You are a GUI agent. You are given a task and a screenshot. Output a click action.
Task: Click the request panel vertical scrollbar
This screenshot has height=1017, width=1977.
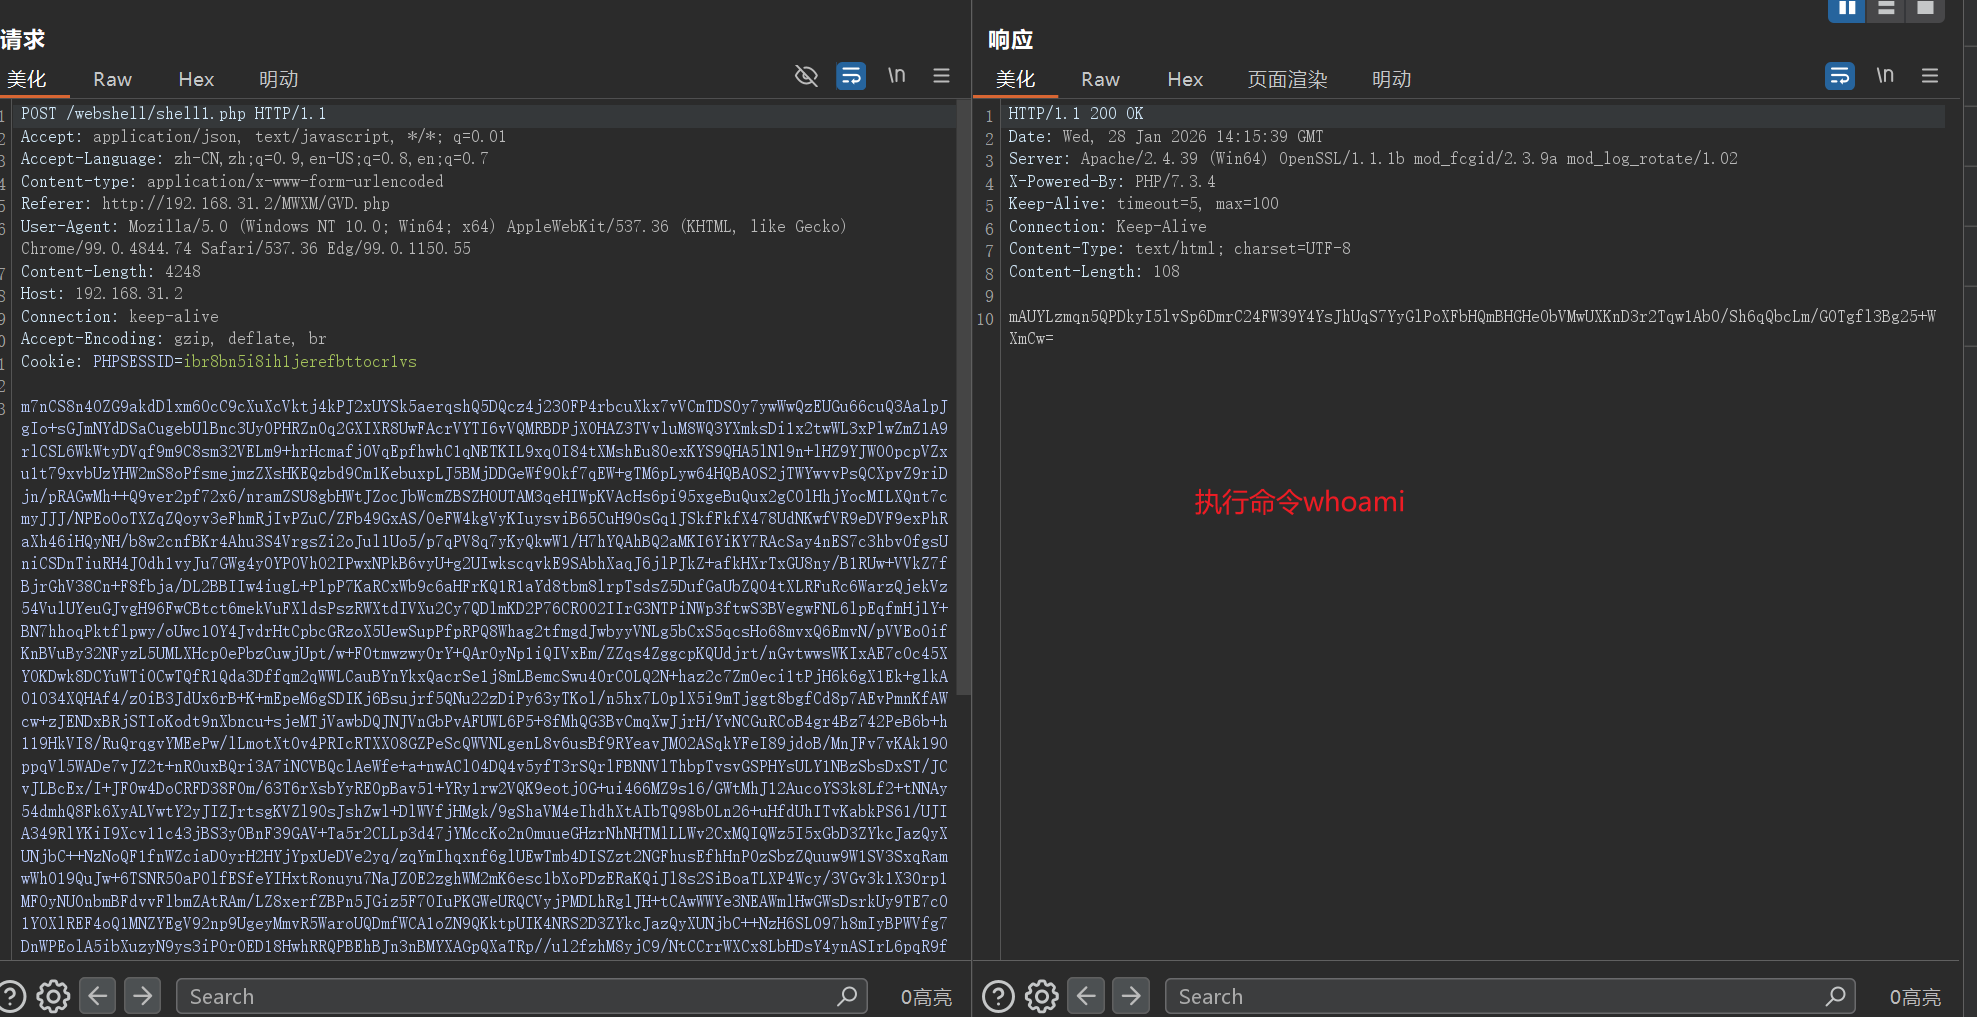963,400
